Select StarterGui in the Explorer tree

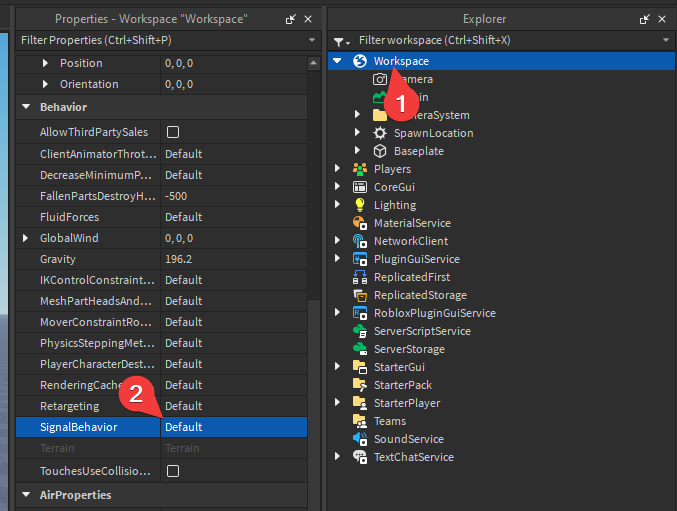(399, 367)
